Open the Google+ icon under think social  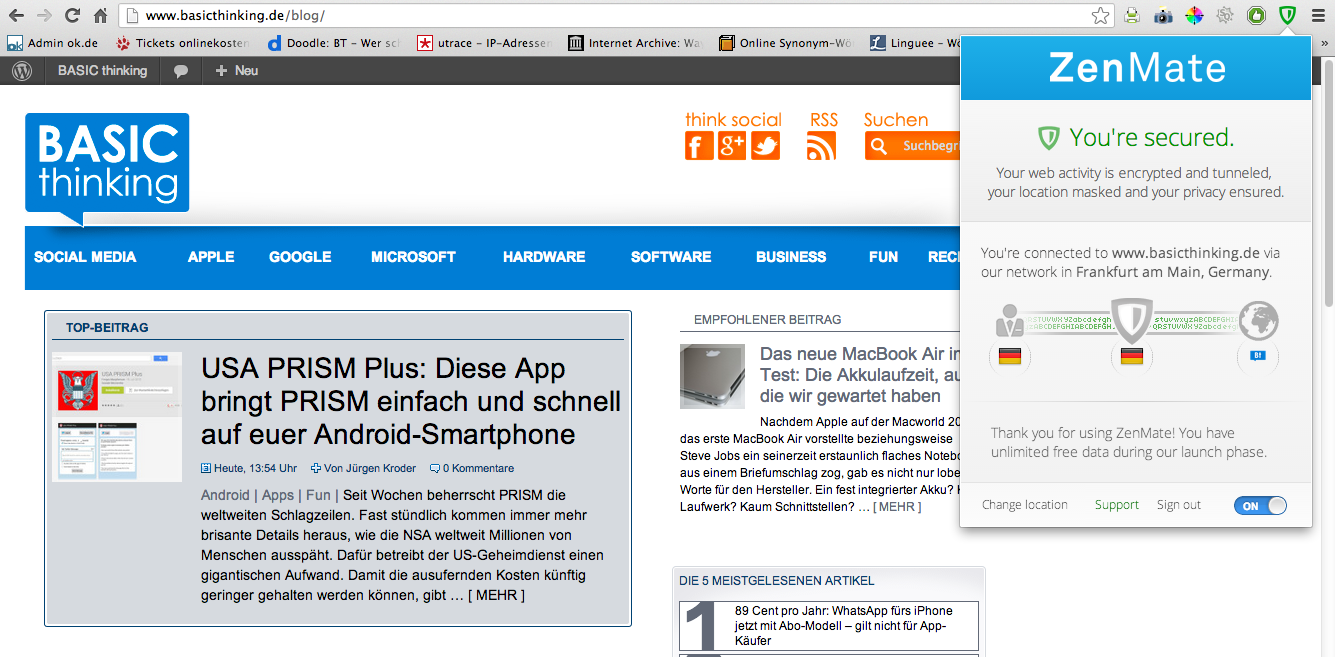pyautogui.click(x=732, y=146)
